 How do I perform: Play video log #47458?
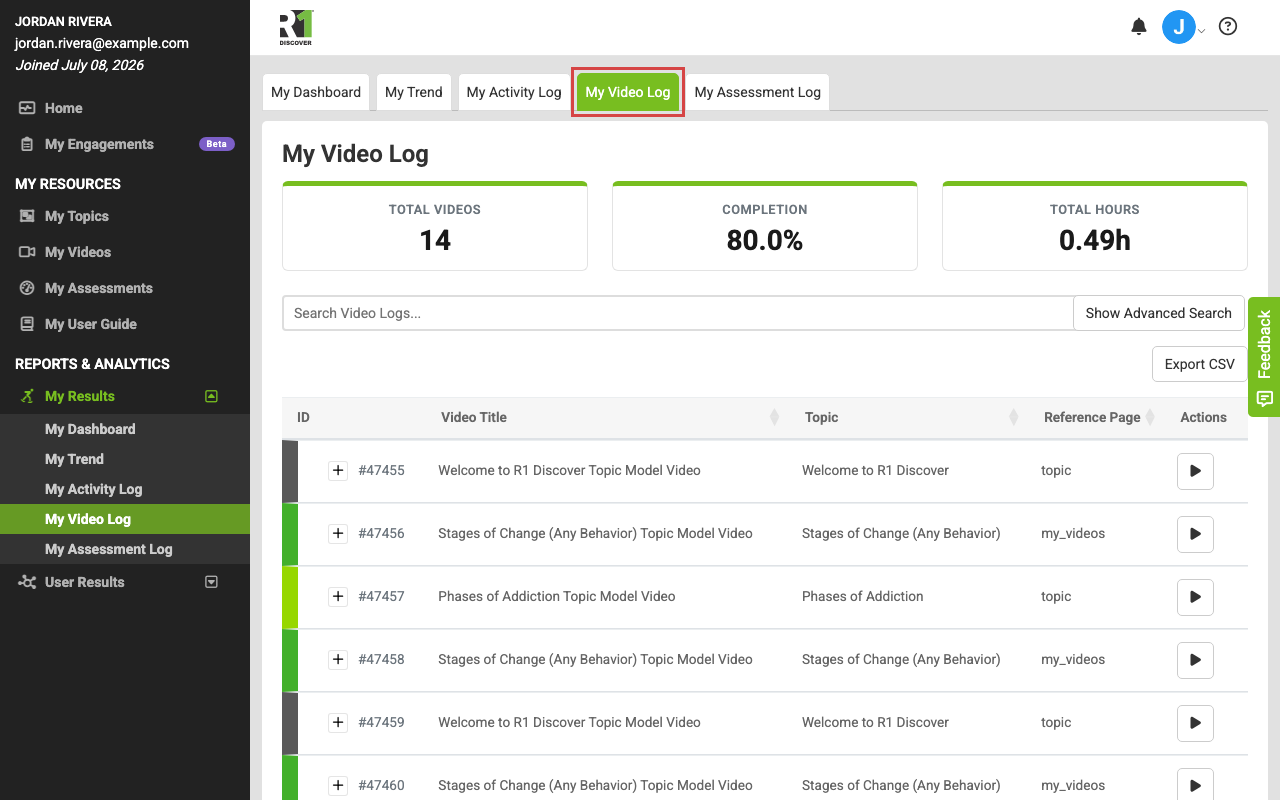(1195, 660)
